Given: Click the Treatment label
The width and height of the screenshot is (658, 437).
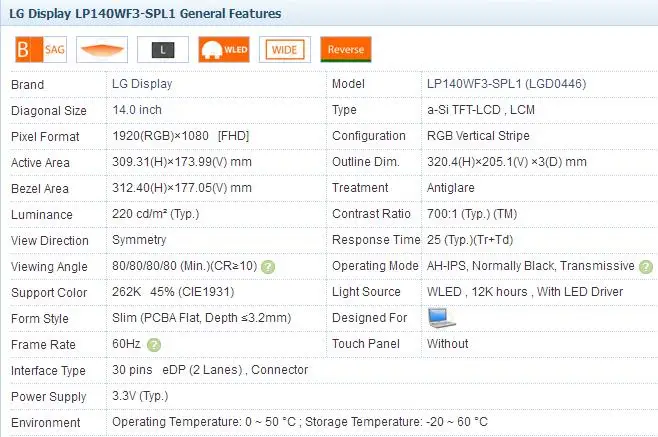Looking at the screenshot, I should coord(360,188).
